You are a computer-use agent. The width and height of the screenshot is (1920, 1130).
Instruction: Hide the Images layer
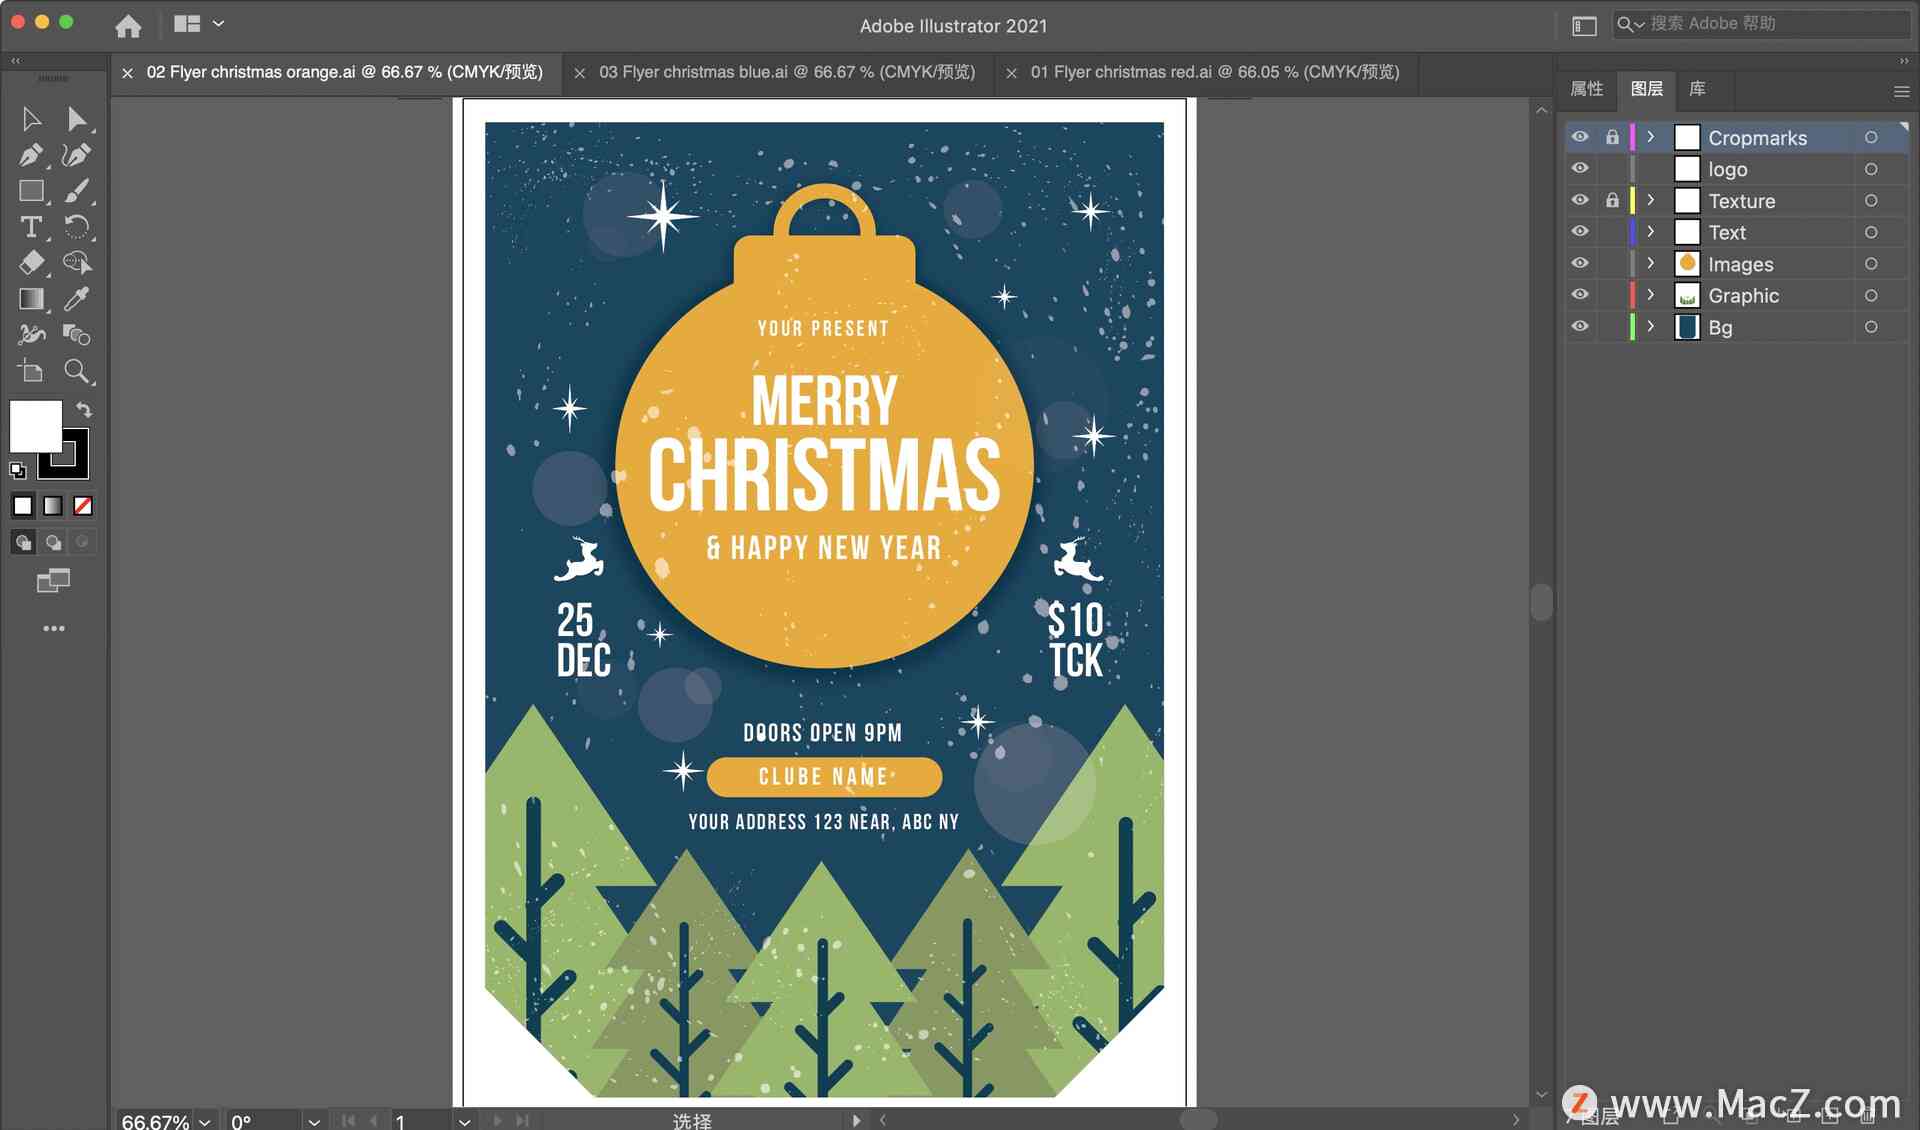pos(1580,264)
